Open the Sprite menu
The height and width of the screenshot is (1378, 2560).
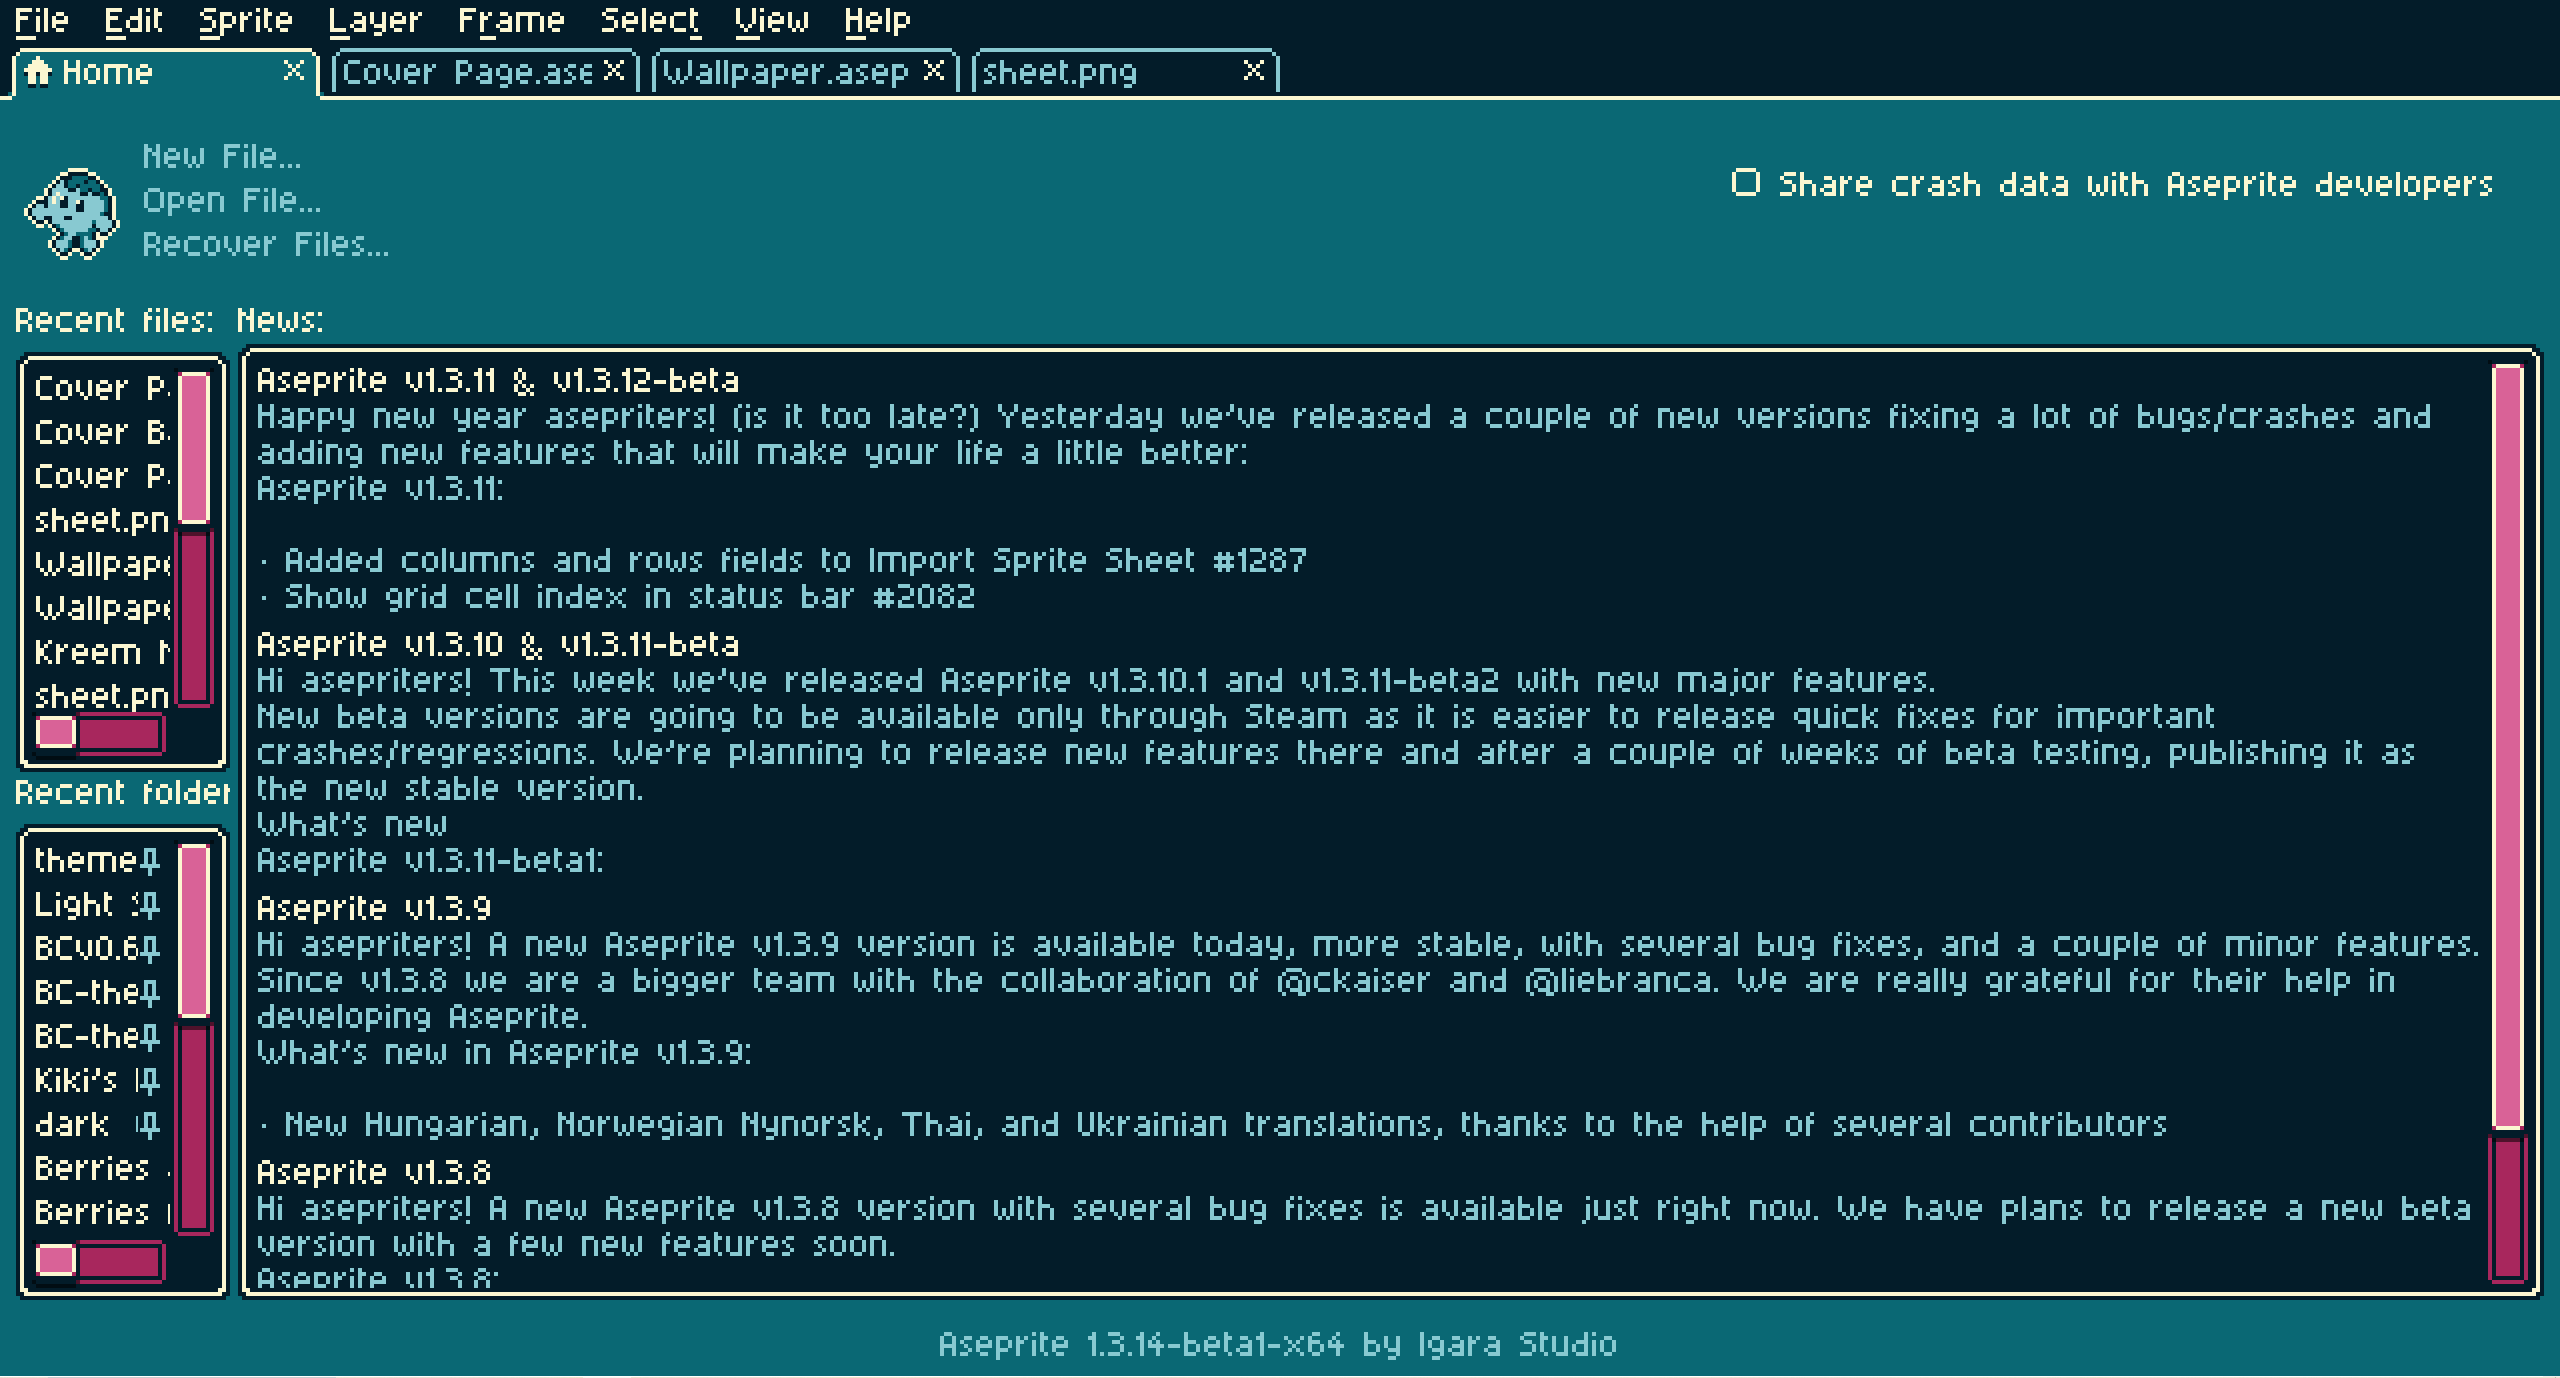(x=246, y=20)
